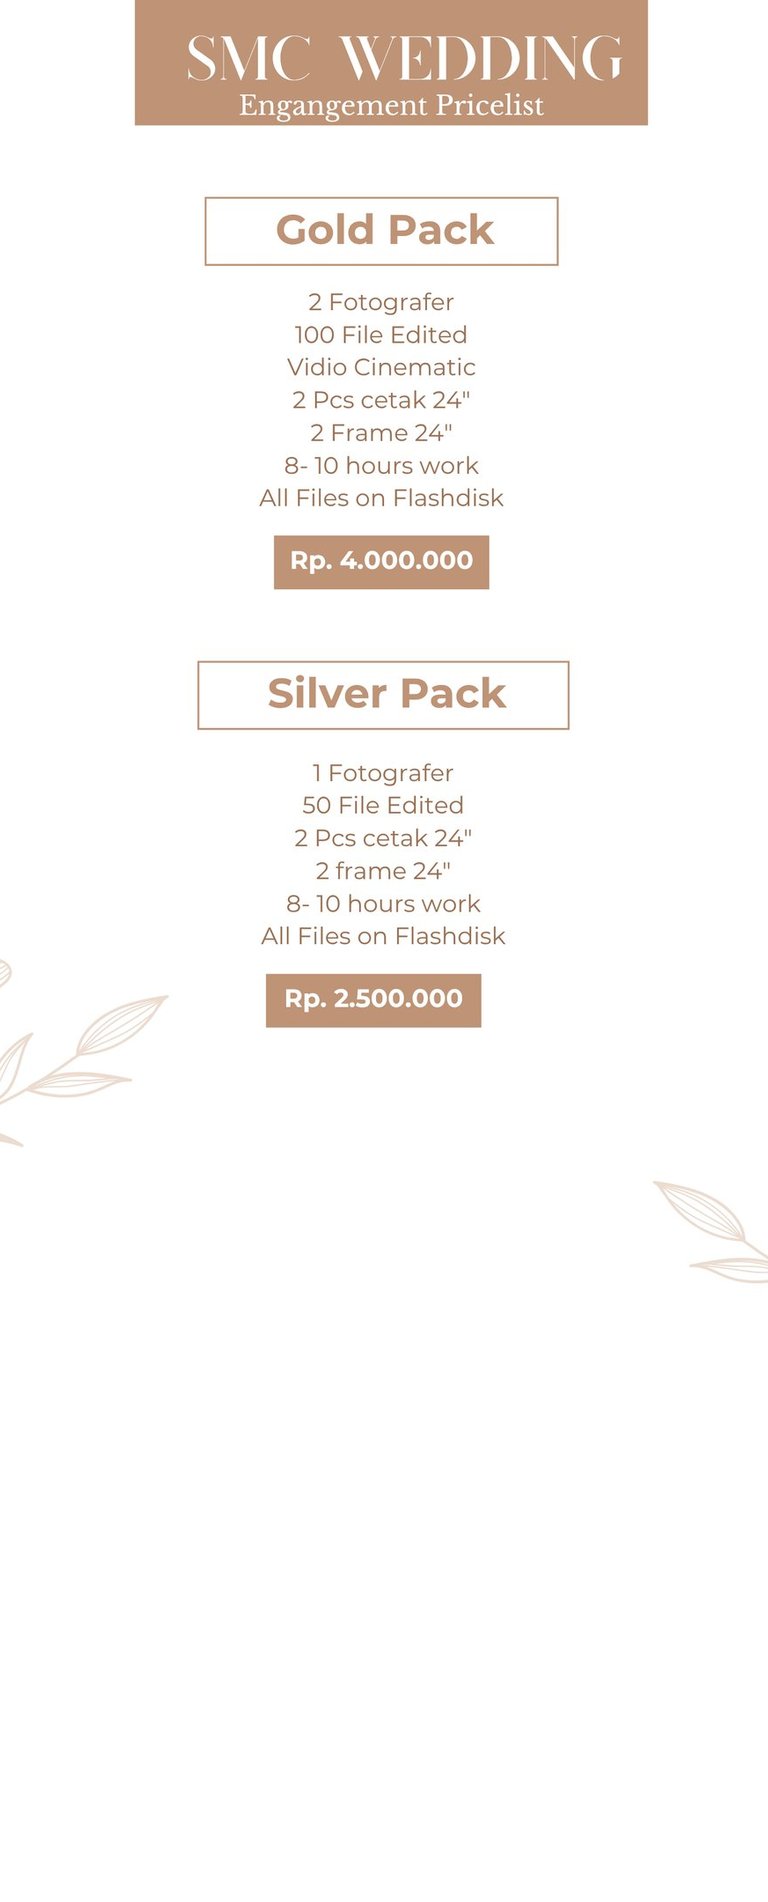Click the right leaf decoration
768x1902 pixels.
click(712, 1231)
